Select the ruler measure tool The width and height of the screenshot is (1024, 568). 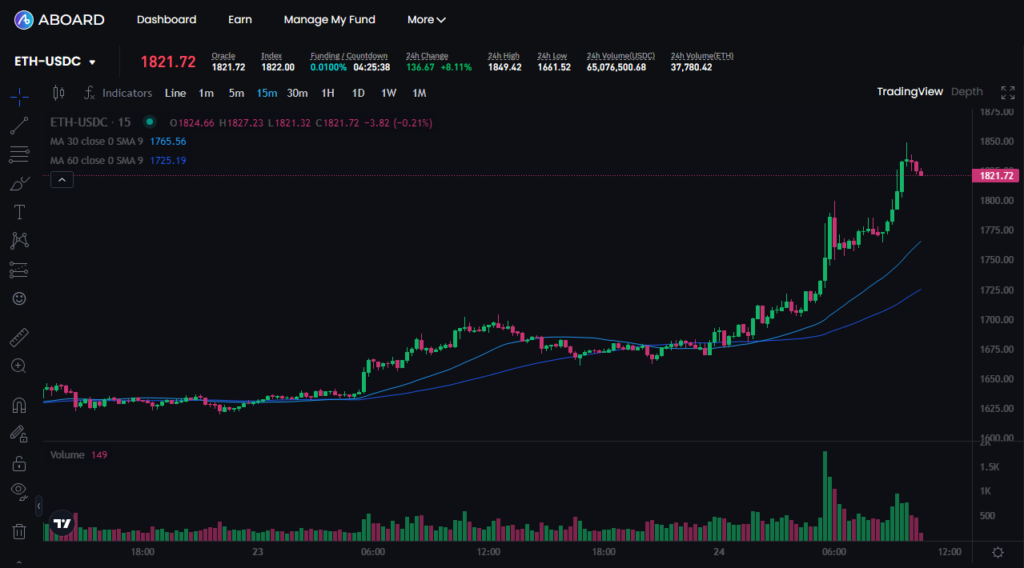click(19, 337)
